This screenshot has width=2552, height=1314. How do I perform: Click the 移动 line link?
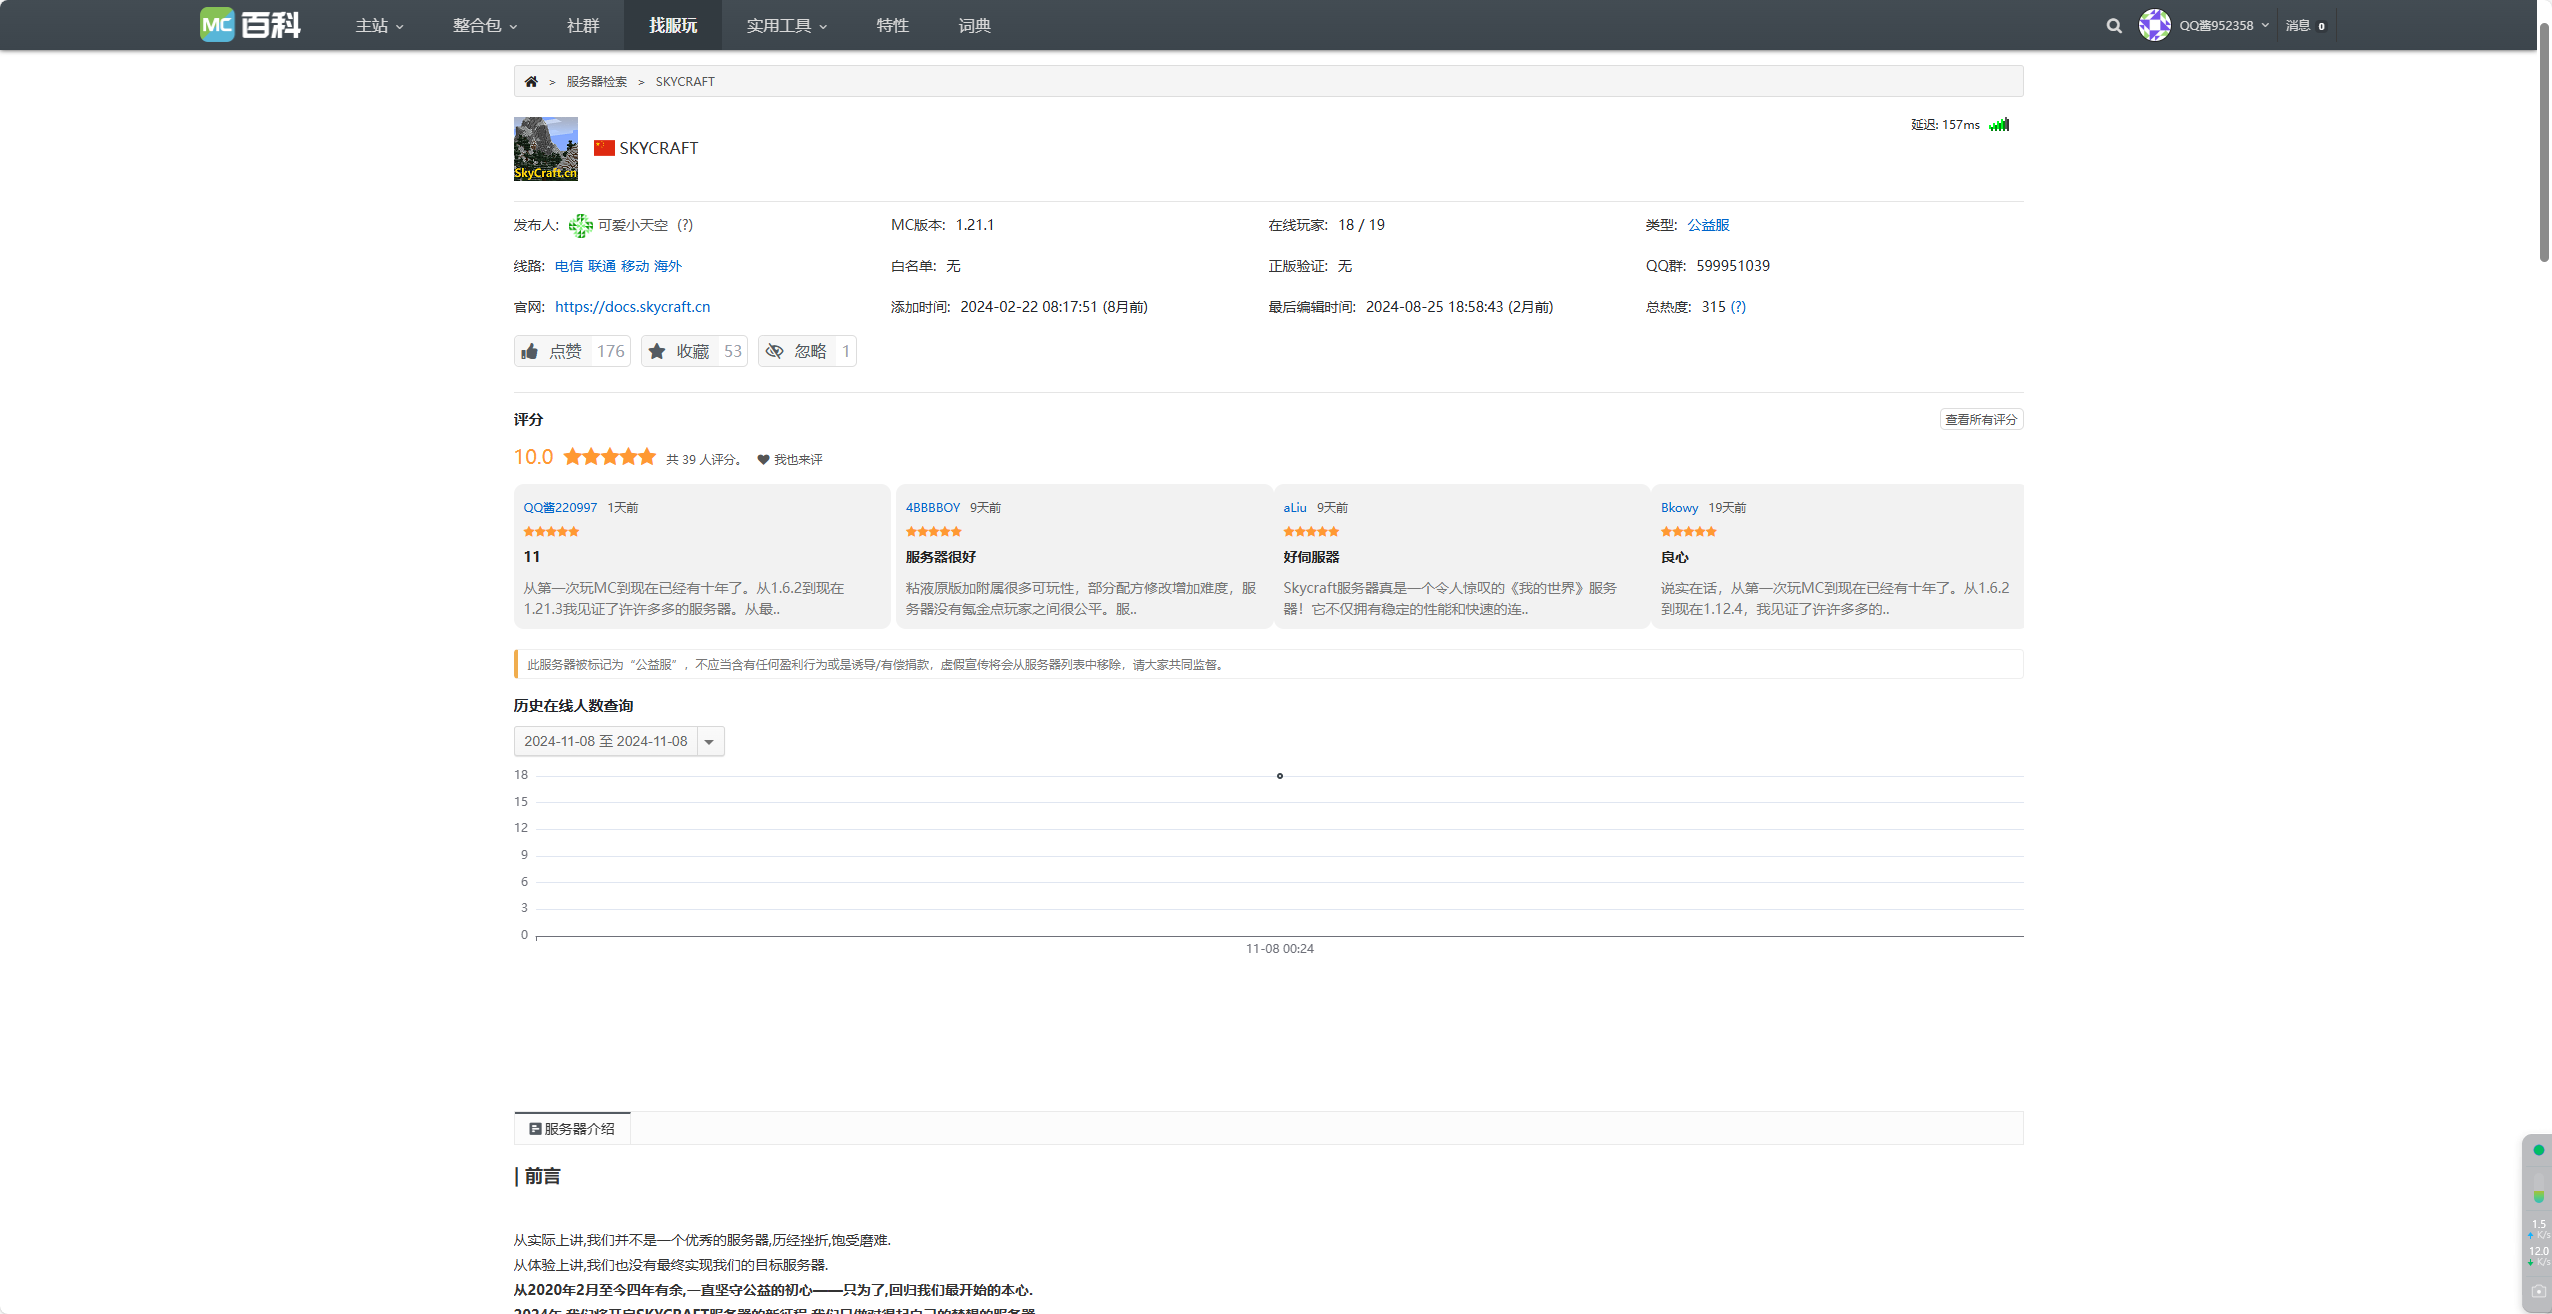pos(635,266)
